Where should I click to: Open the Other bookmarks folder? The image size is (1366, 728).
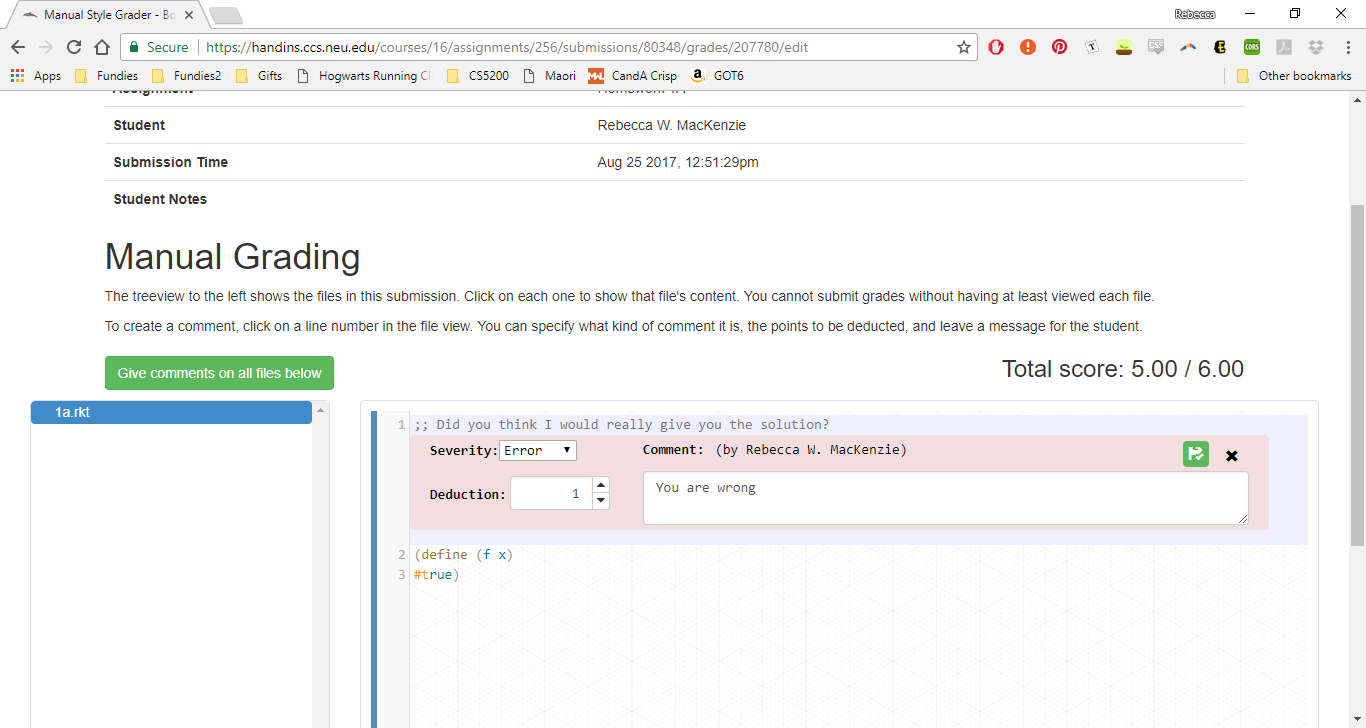click(x=1294, y=76)
